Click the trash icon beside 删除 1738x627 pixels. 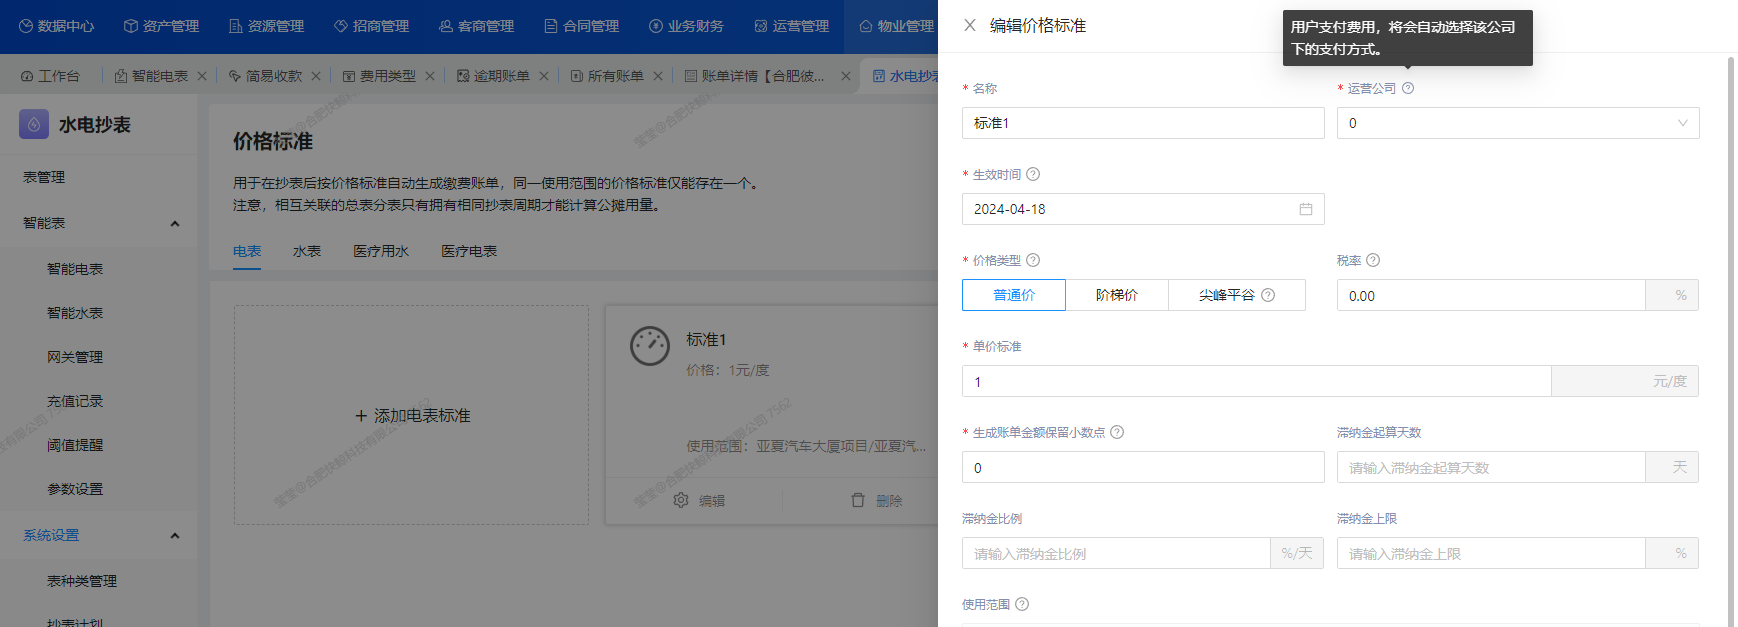click(858, 500)
